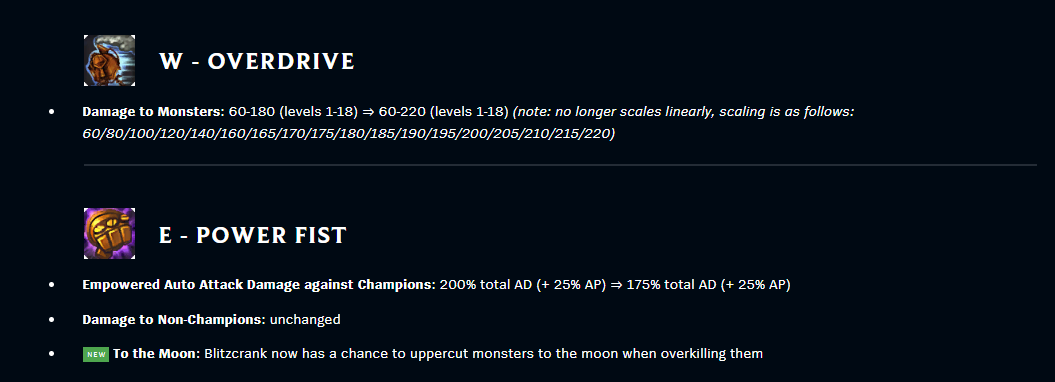Screen dimensions: 1055x382
Task: Select the W - OVERDRIVE heading
Action: (257, 61)
